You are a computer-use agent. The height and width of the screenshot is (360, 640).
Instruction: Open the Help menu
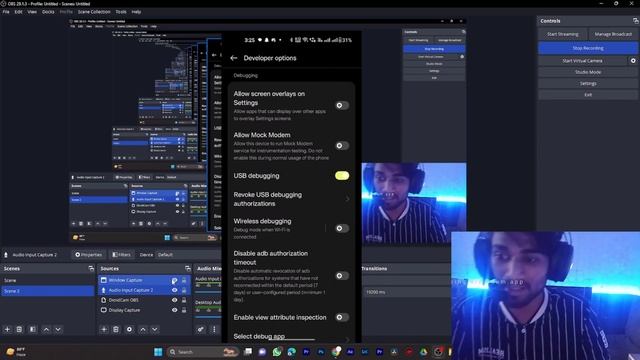click(136, 12)
